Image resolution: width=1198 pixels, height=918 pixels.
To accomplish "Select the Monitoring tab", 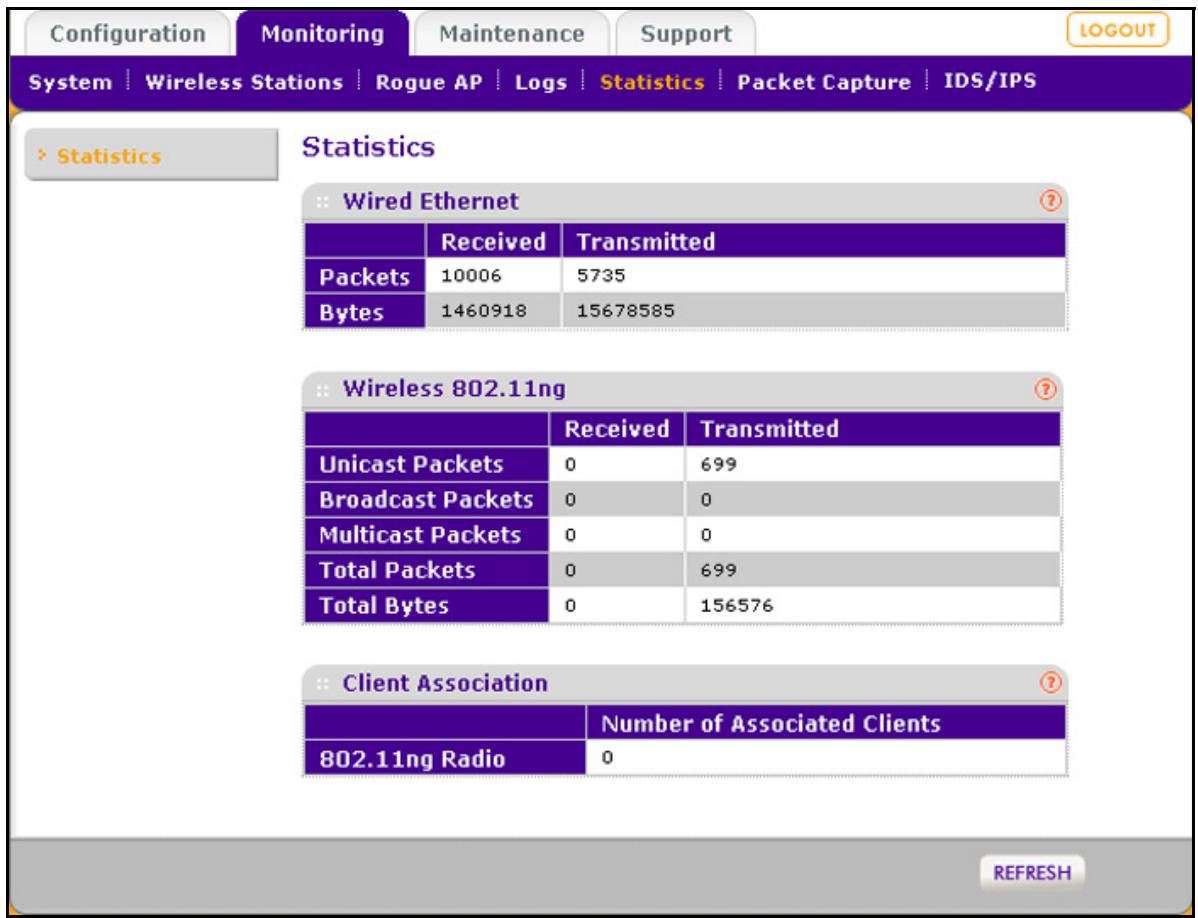I will point(322,34).
